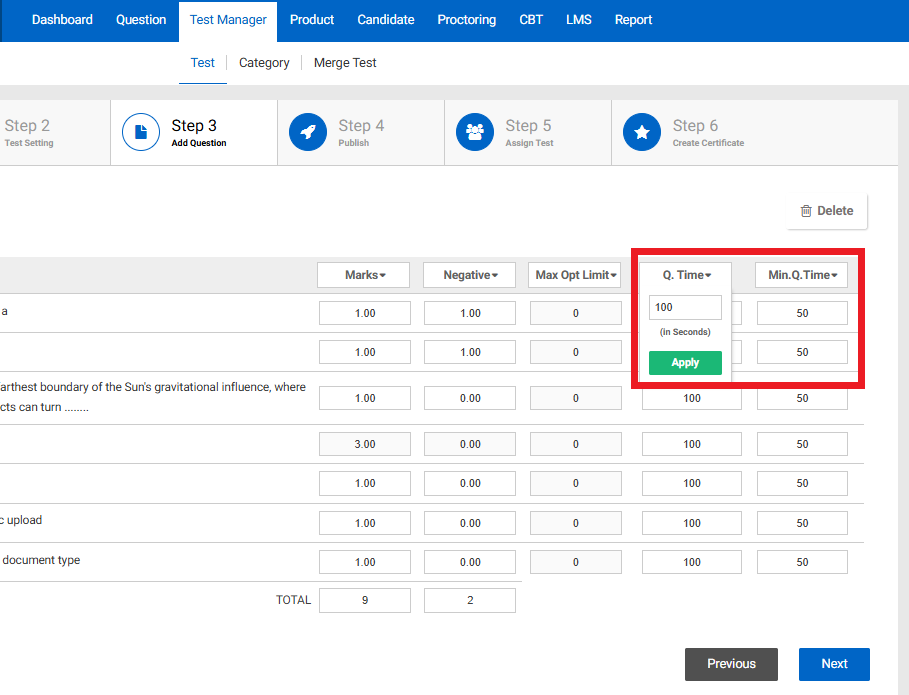909x695 pixels.
Task: Click the Next button
Action: tap(834, 664)
